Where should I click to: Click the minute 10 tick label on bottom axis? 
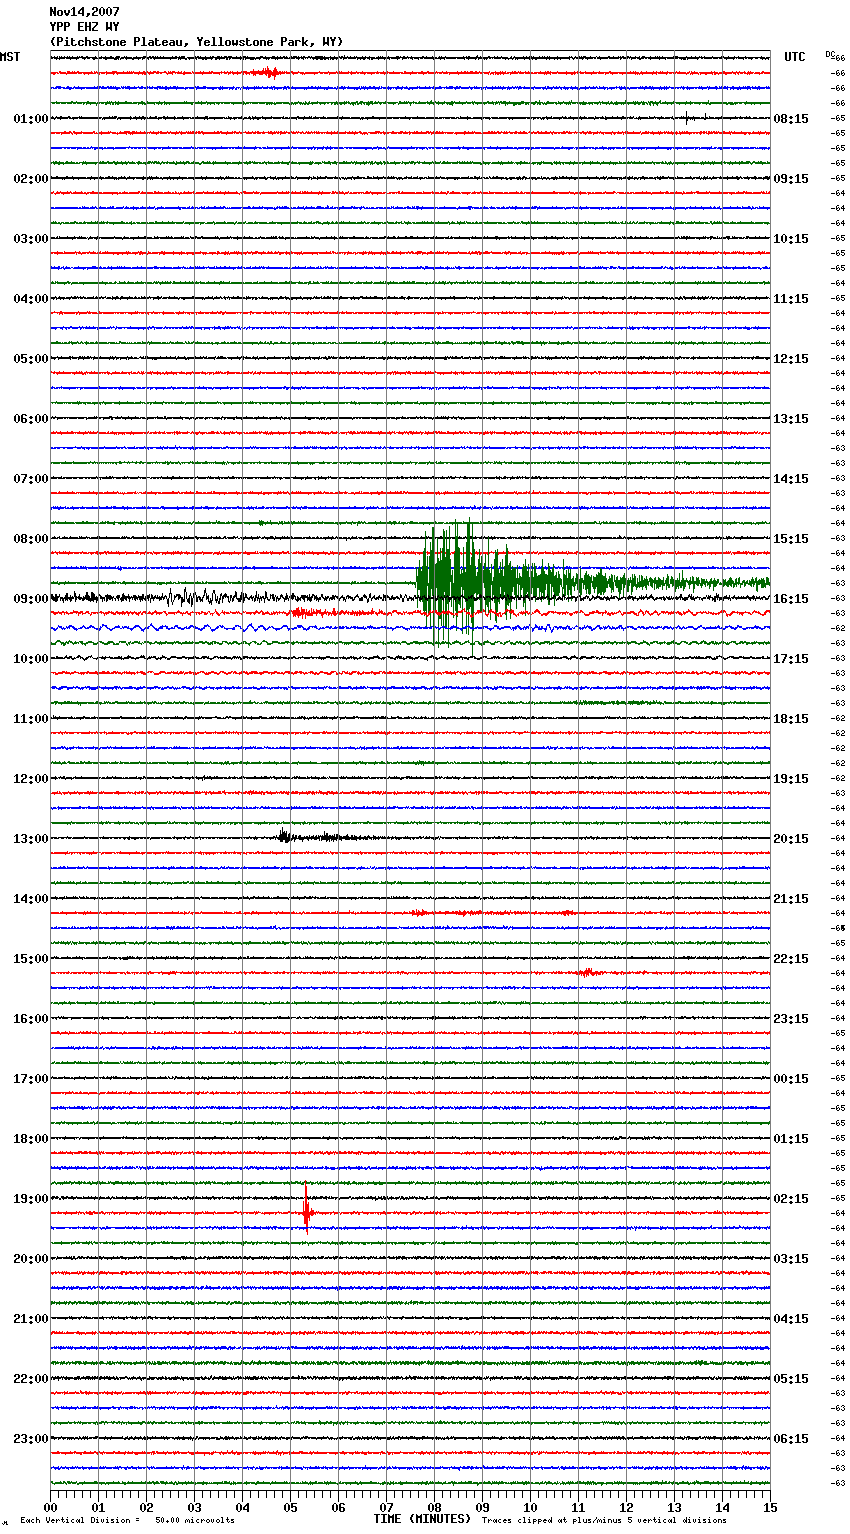click(530, 1507)
